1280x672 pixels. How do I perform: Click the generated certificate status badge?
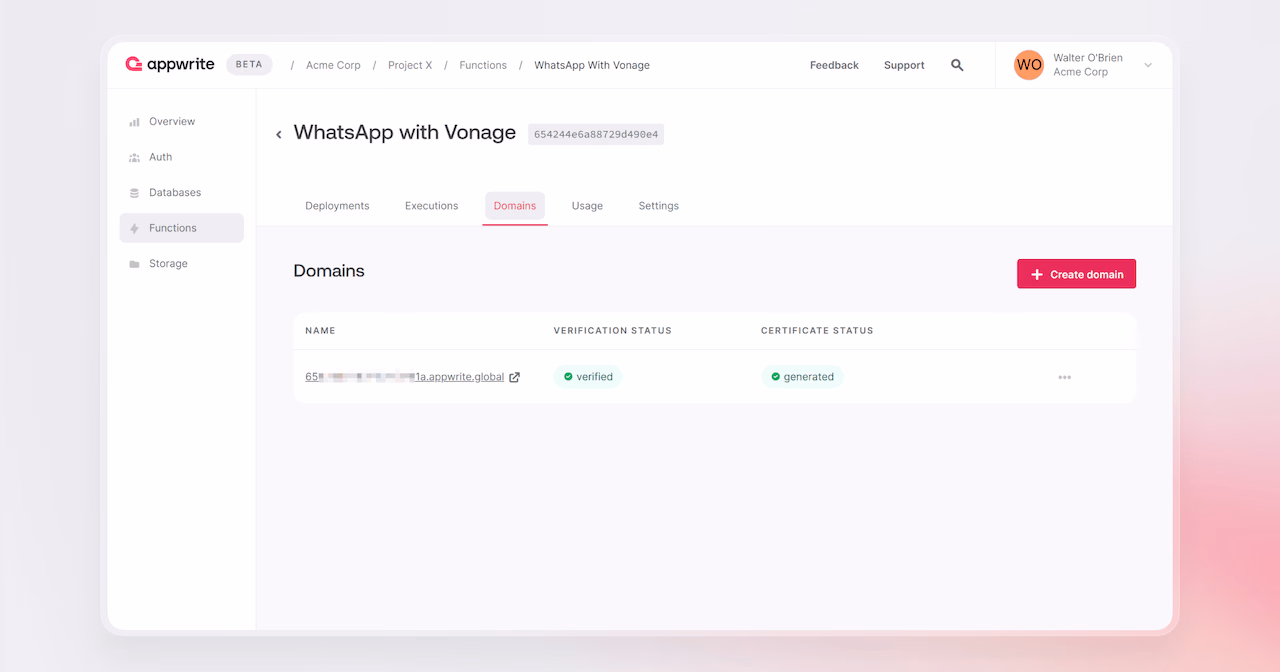802,377
